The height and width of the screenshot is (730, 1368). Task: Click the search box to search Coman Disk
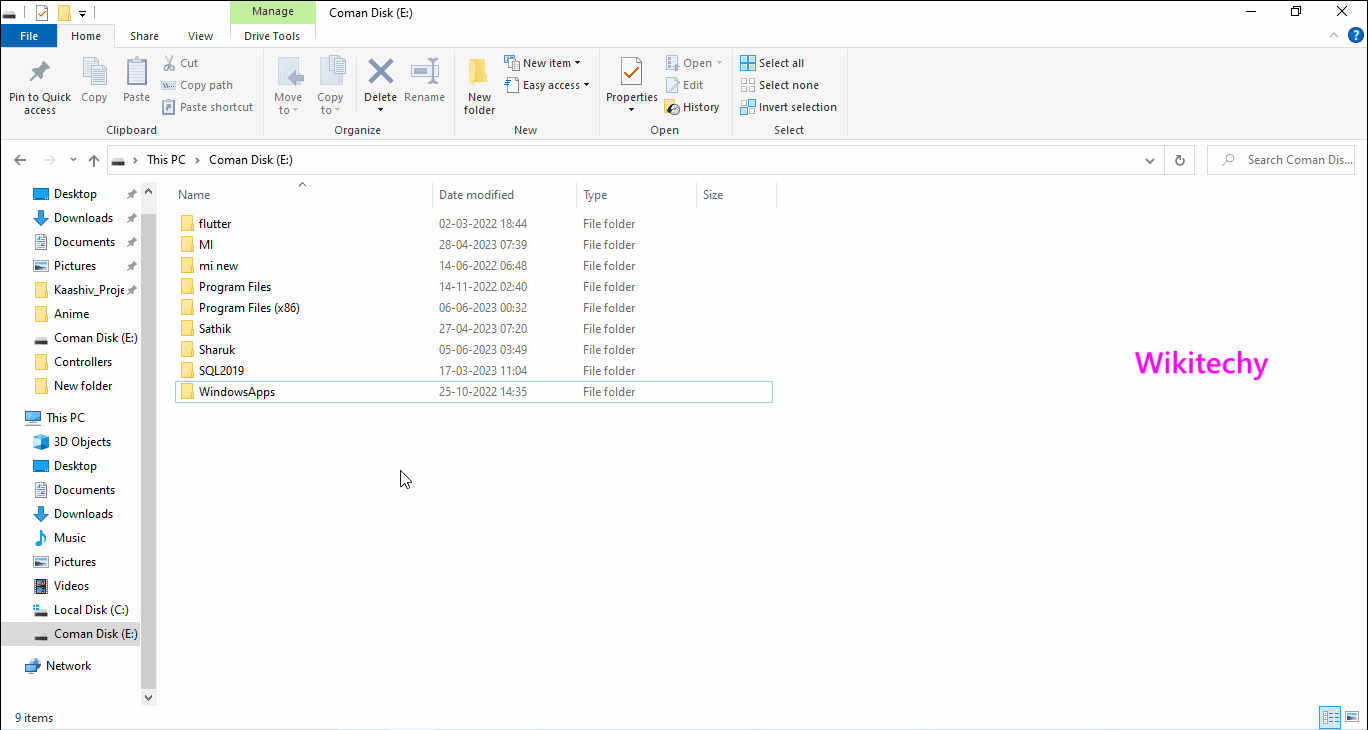pyautogui.click(x=1285, y=159)
